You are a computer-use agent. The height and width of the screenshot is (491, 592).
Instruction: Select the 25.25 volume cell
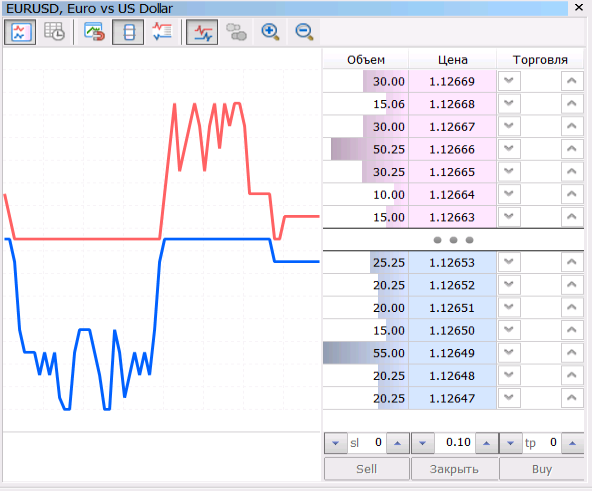pos(366,262)
